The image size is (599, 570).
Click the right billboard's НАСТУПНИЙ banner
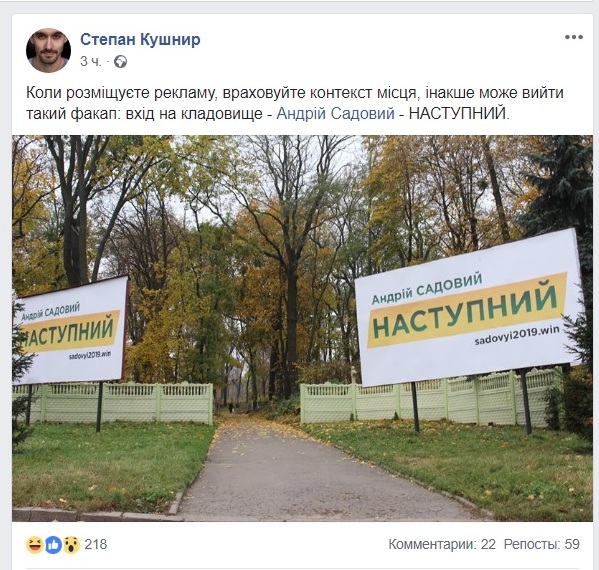(x=467, y=310)
